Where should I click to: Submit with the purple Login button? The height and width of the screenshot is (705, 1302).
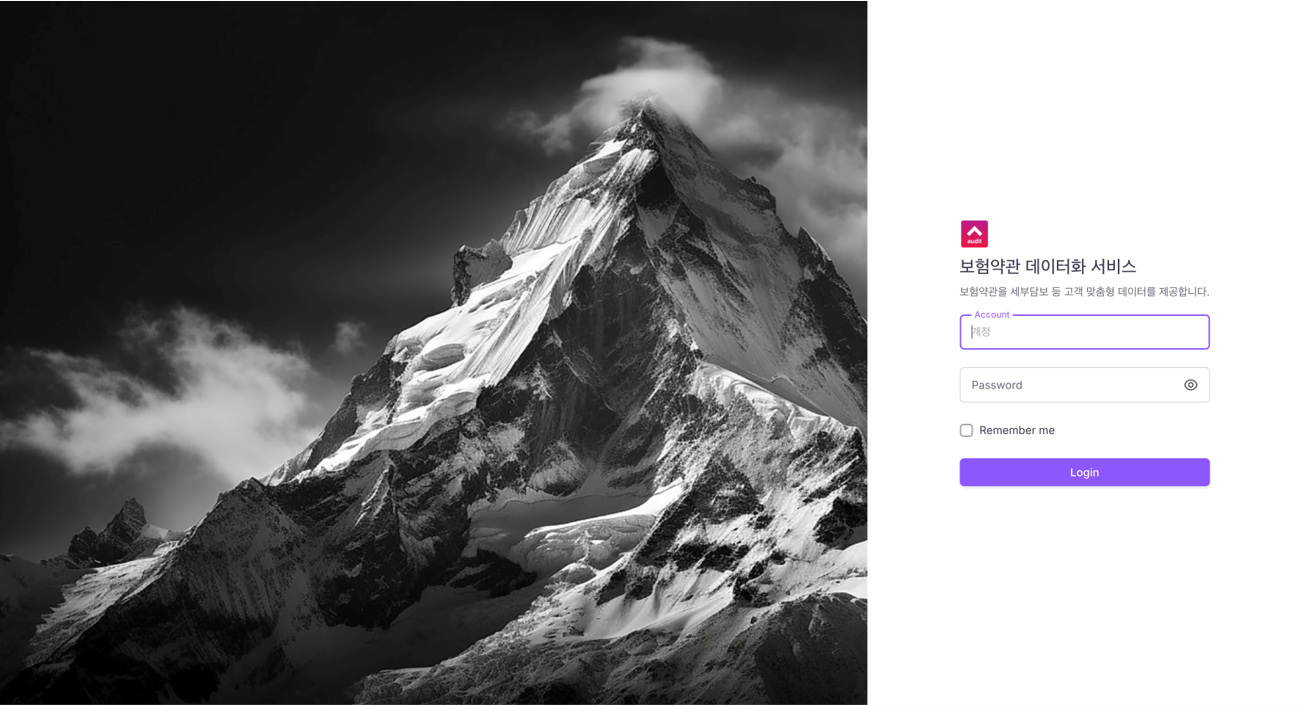(x=1084, y=472)
